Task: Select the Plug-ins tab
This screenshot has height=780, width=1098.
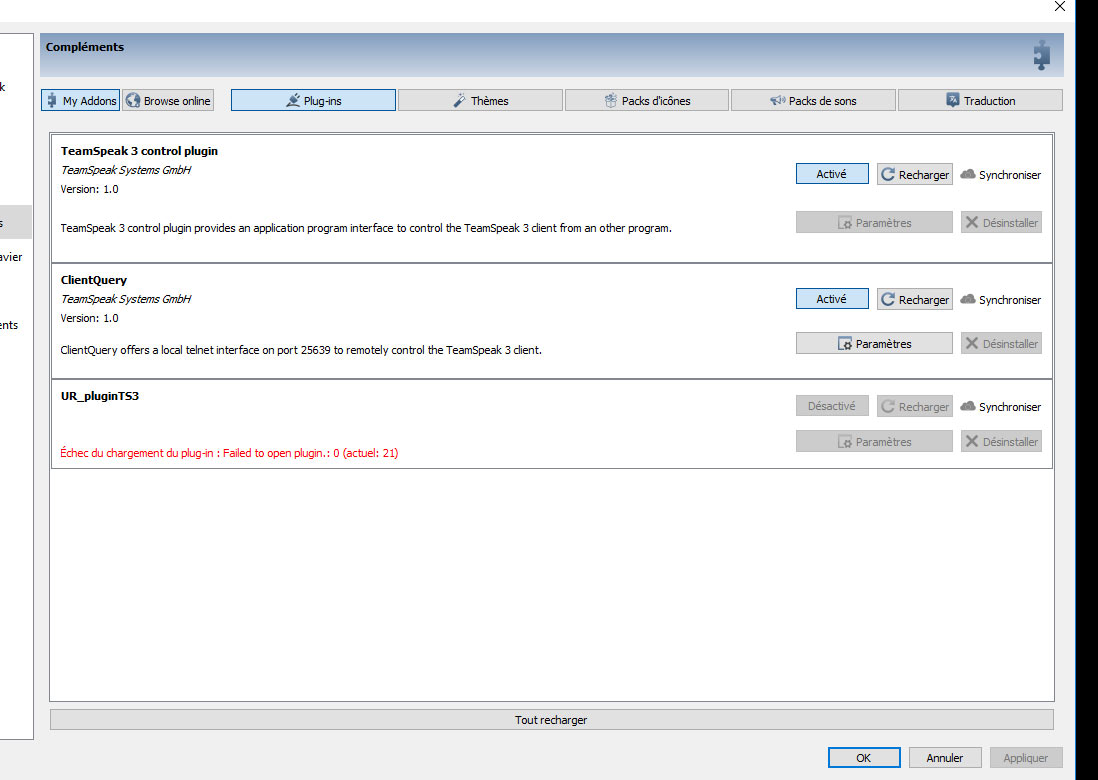Action: (x=313, y=101)
